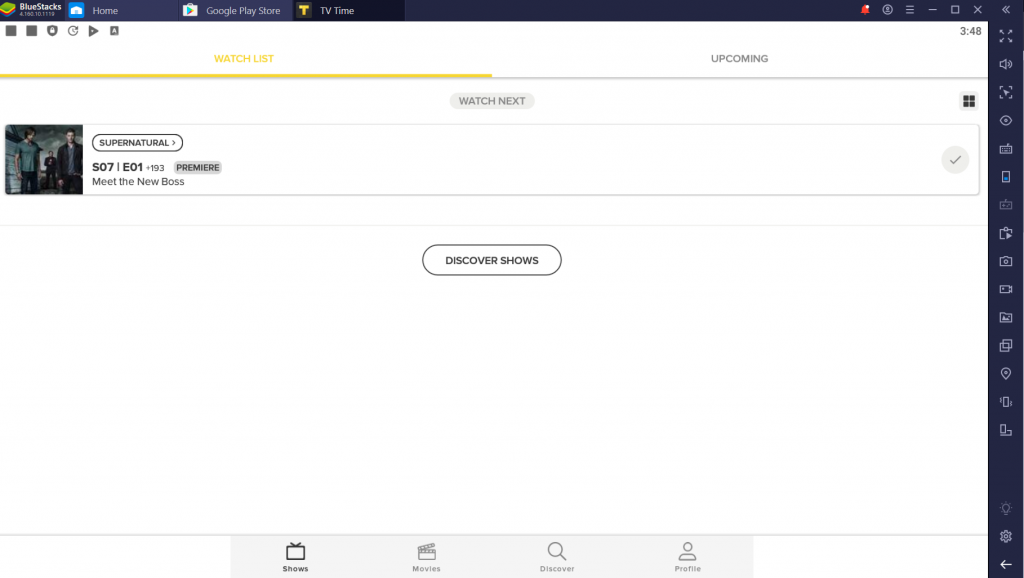Screen dimensions: 1024x578
Task: Click the back arrow in sidebar
Action: [x=1006, y=564]
